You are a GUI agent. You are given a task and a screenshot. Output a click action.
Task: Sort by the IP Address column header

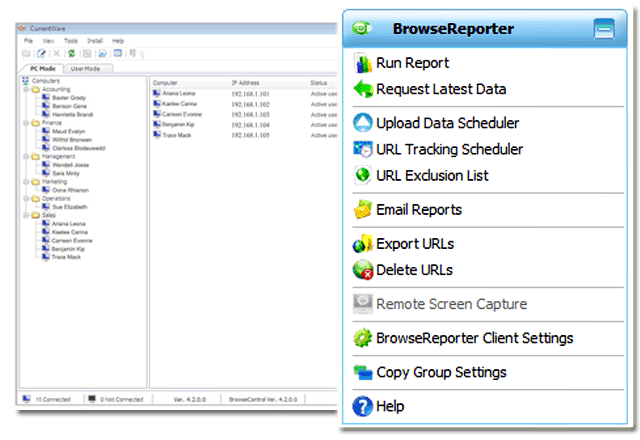pos(245,83)
